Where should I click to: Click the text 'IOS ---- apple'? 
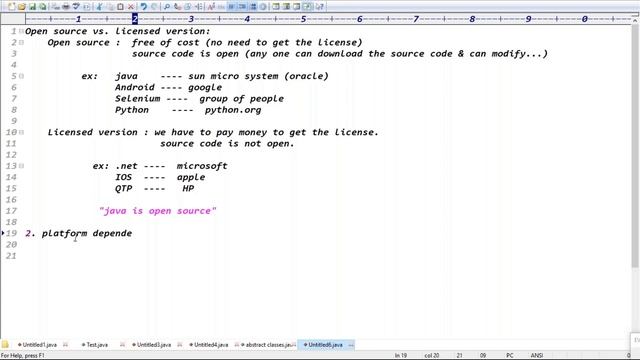160,177
